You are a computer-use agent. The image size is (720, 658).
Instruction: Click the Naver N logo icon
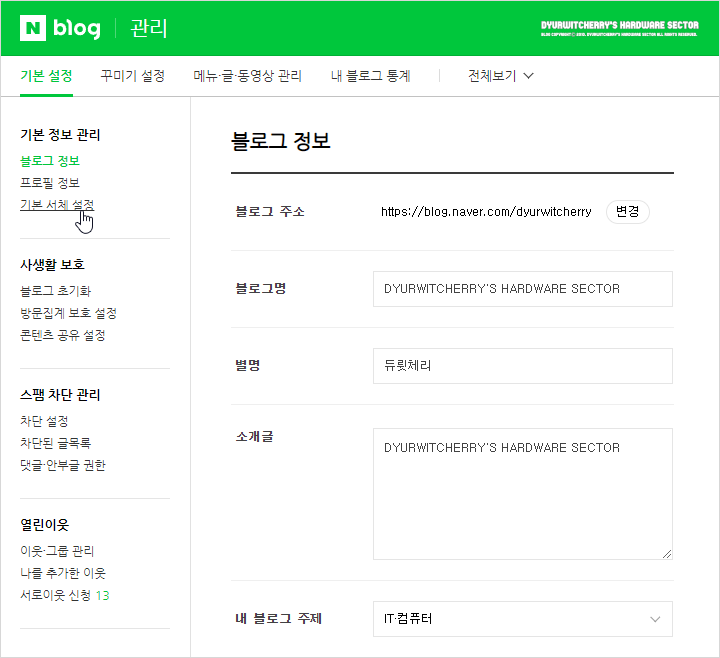[33, 28]
